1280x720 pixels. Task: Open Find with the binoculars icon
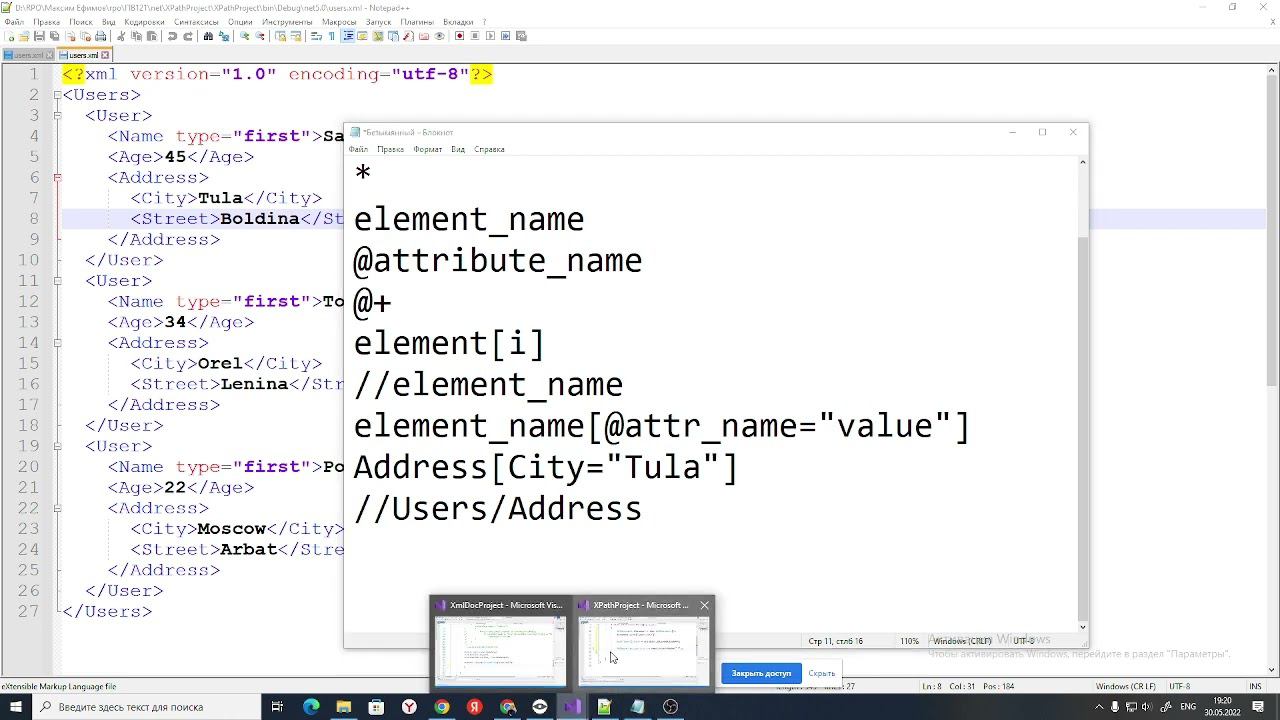point(208,36)
